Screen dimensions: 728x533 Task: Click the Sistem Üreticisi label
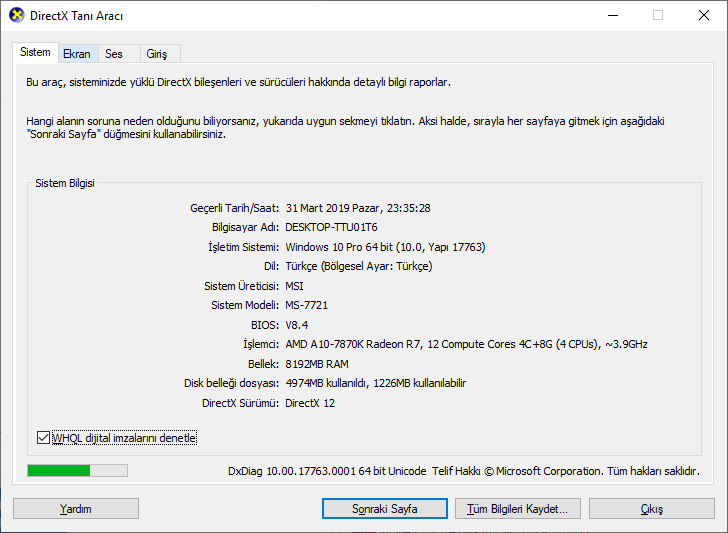[x=241, y=286]
